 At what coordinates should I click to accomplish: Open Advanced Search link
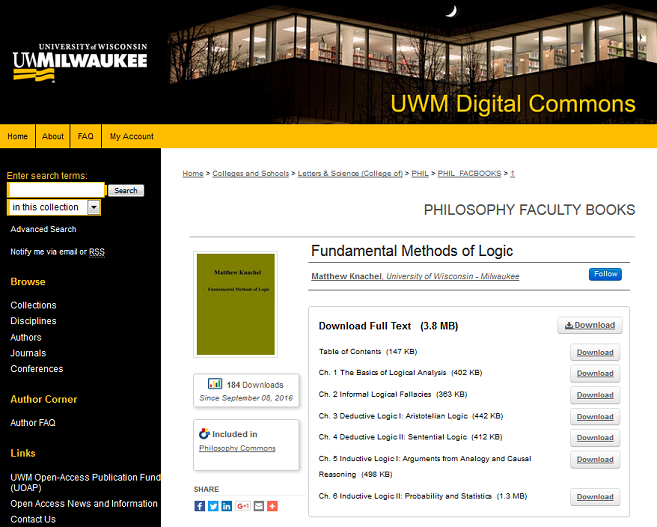pyautogui.click(x=43, y=229)
